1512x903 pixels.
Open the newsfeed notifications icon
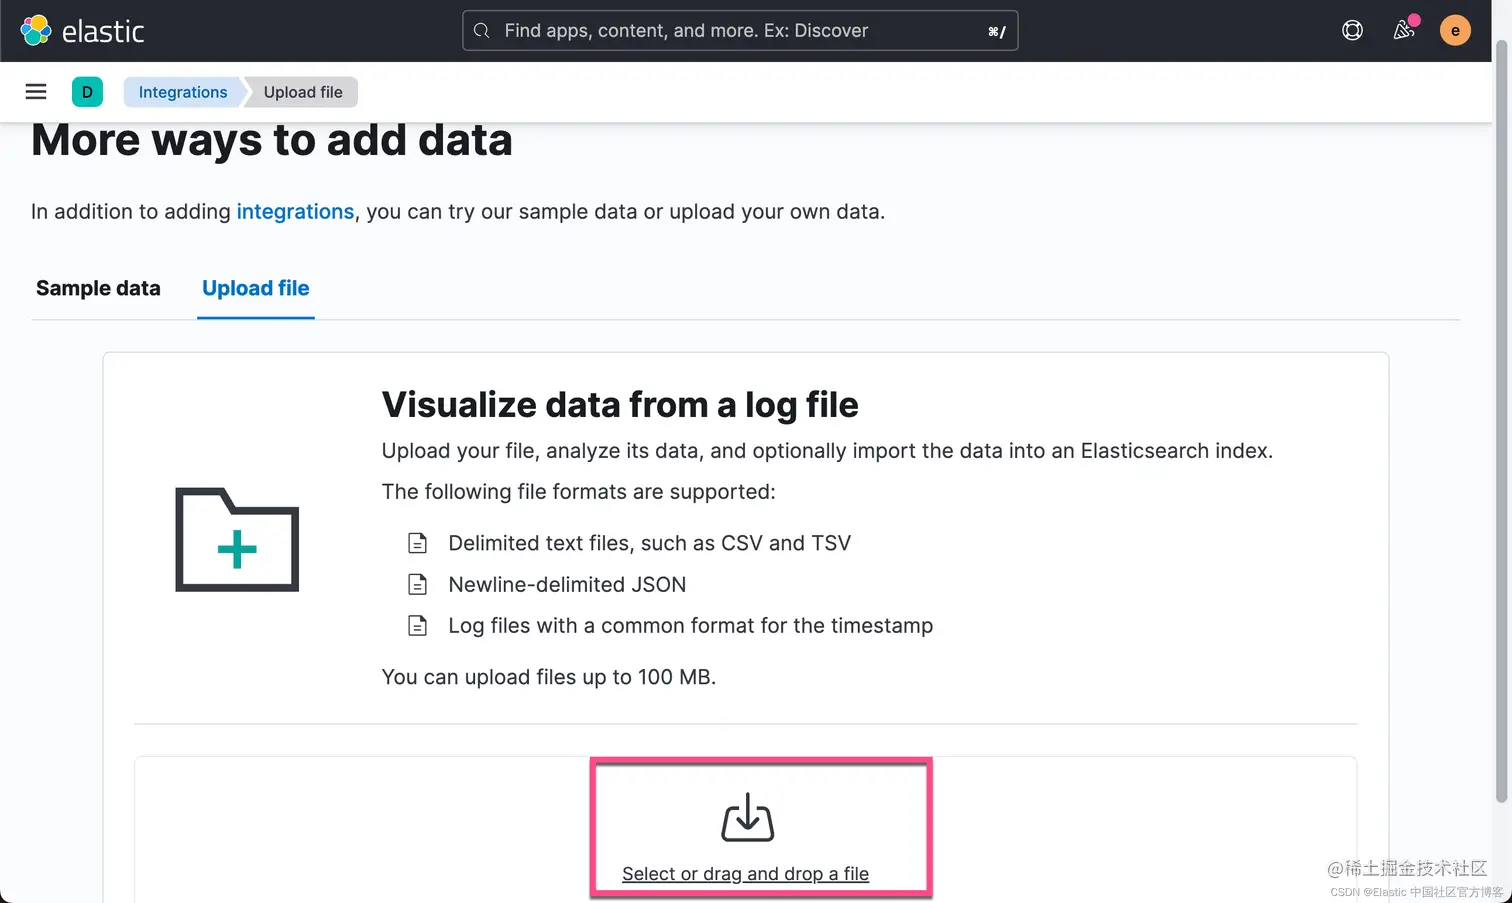(1404, 31)
